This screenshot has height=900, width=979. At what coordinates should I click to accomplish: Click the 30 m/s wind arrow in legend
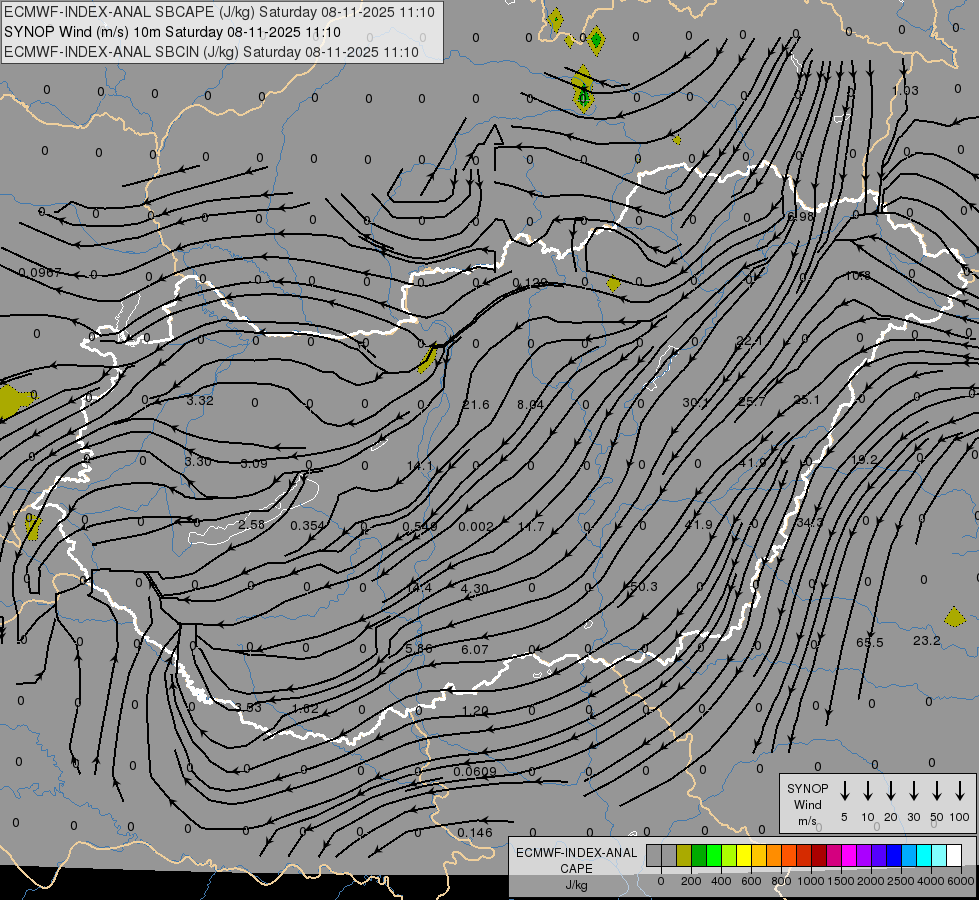(x=913, y=791)
